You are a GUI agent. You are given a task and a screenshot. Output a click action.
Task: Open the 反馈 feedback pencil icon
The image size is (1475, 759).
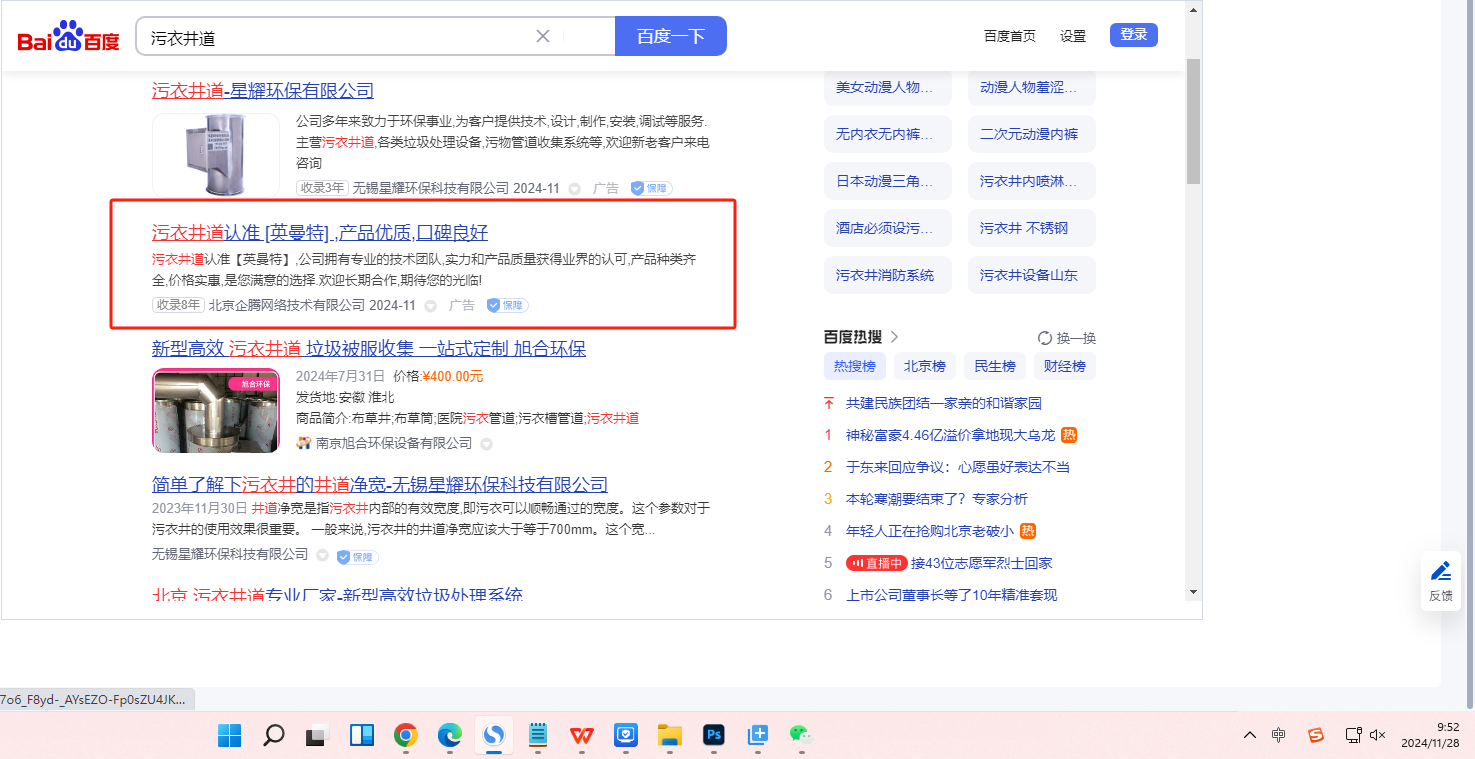tap(1440, 571)
